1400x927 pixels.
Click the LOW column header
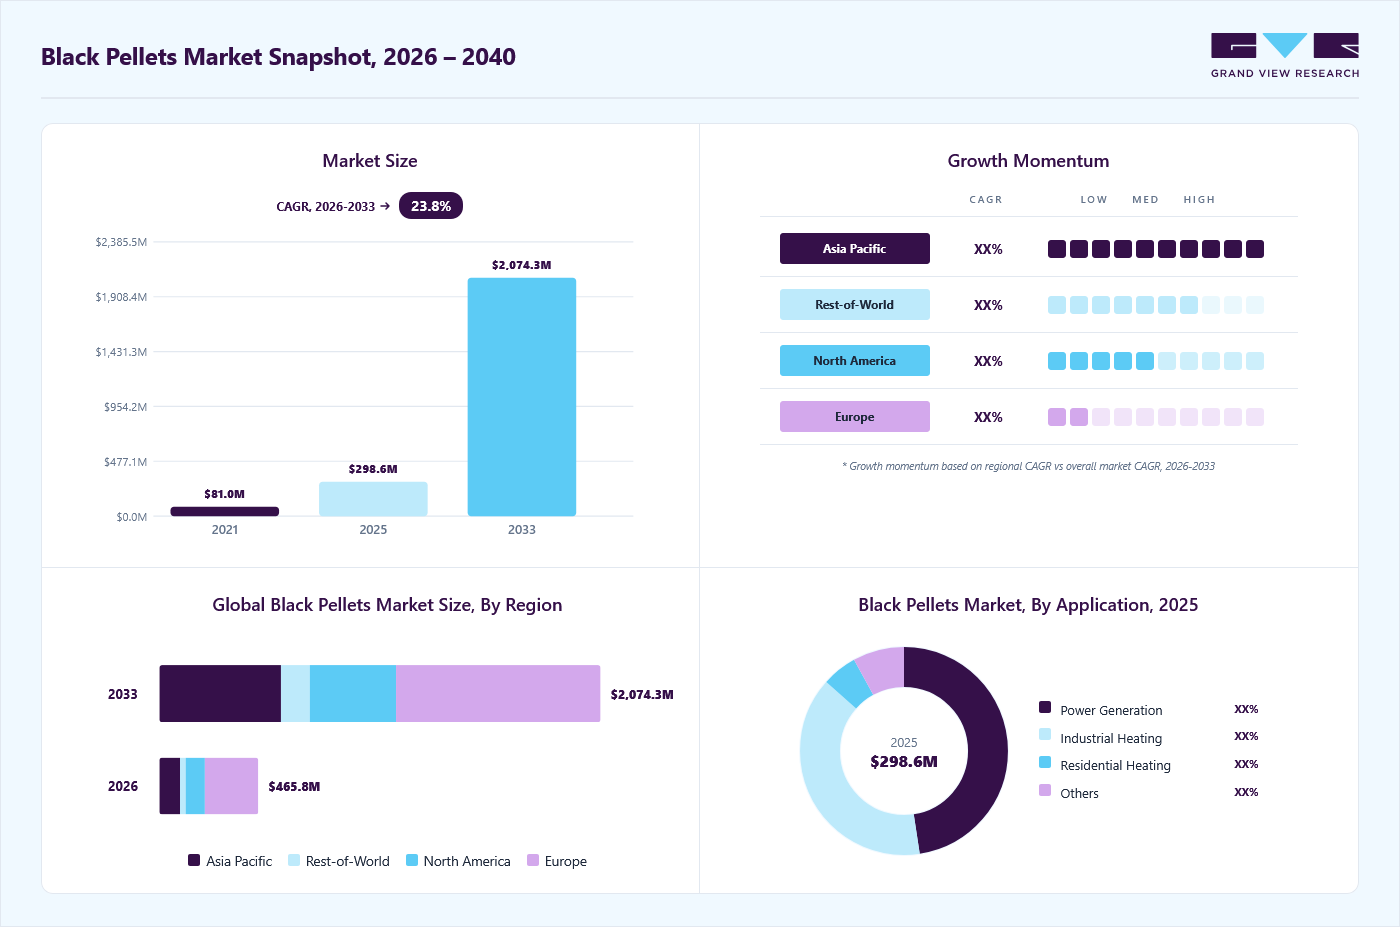[1094, 200]
